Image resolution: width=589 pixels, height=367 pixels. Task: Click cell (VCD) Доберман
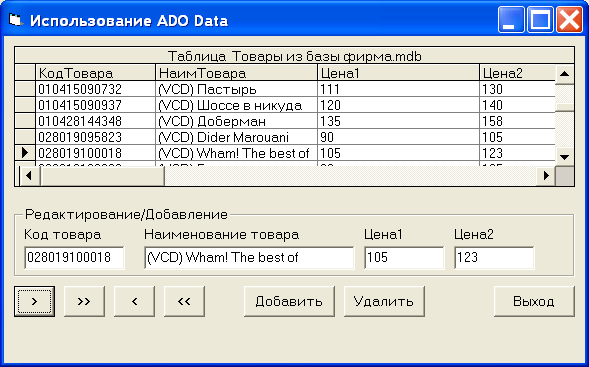[237, 121]
